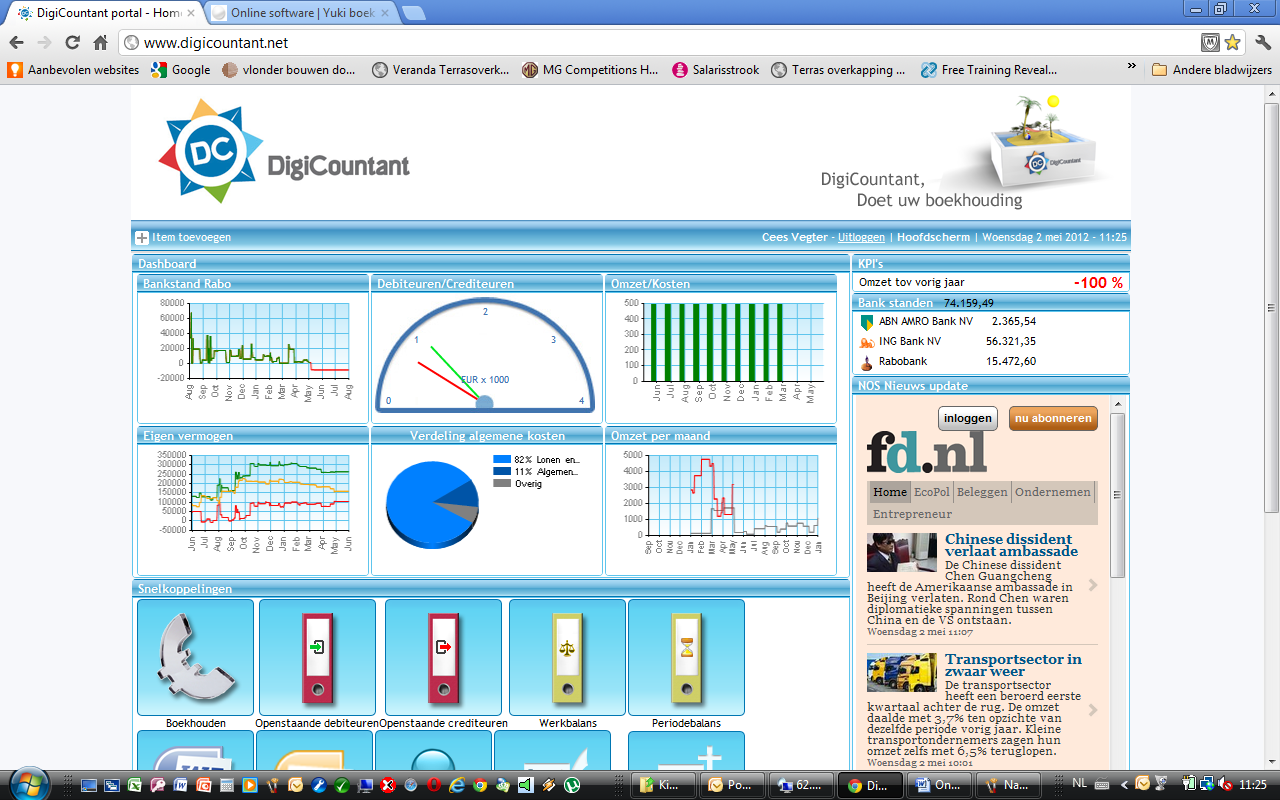Select the Entrepreneur tab on fd.nl widget
The image size is (1280, 800).
912,514
